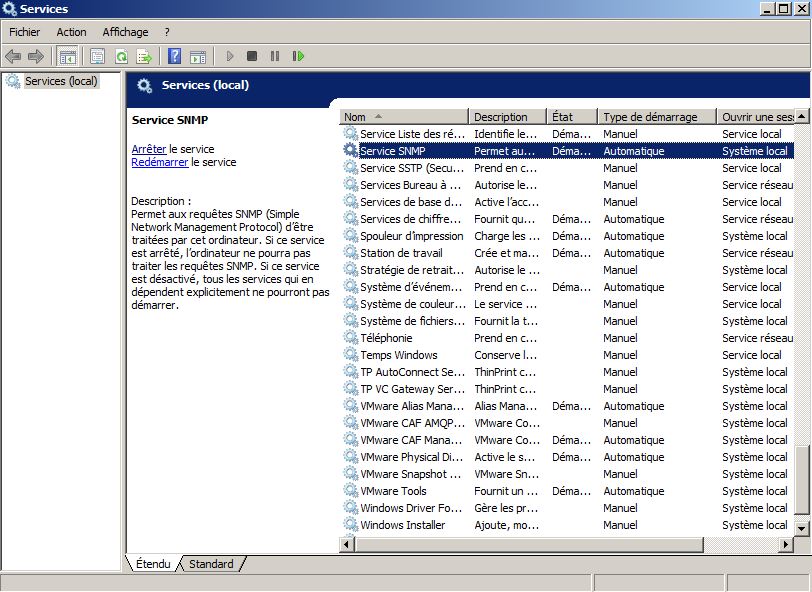Stop the service with the square stop icon
The image size is (812, 592).
coord(253,56)
